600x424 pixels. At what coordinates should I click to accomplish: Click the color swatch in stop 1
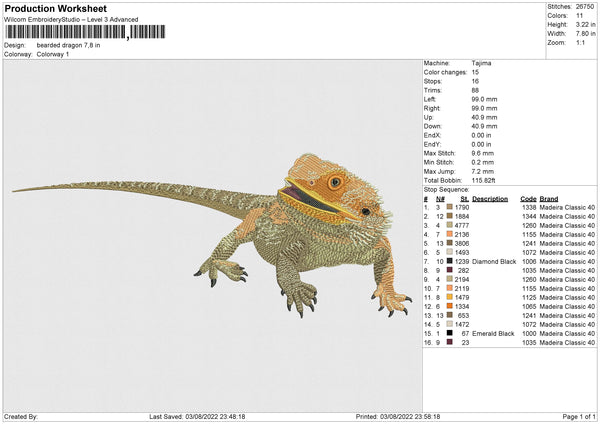point(449,207)
